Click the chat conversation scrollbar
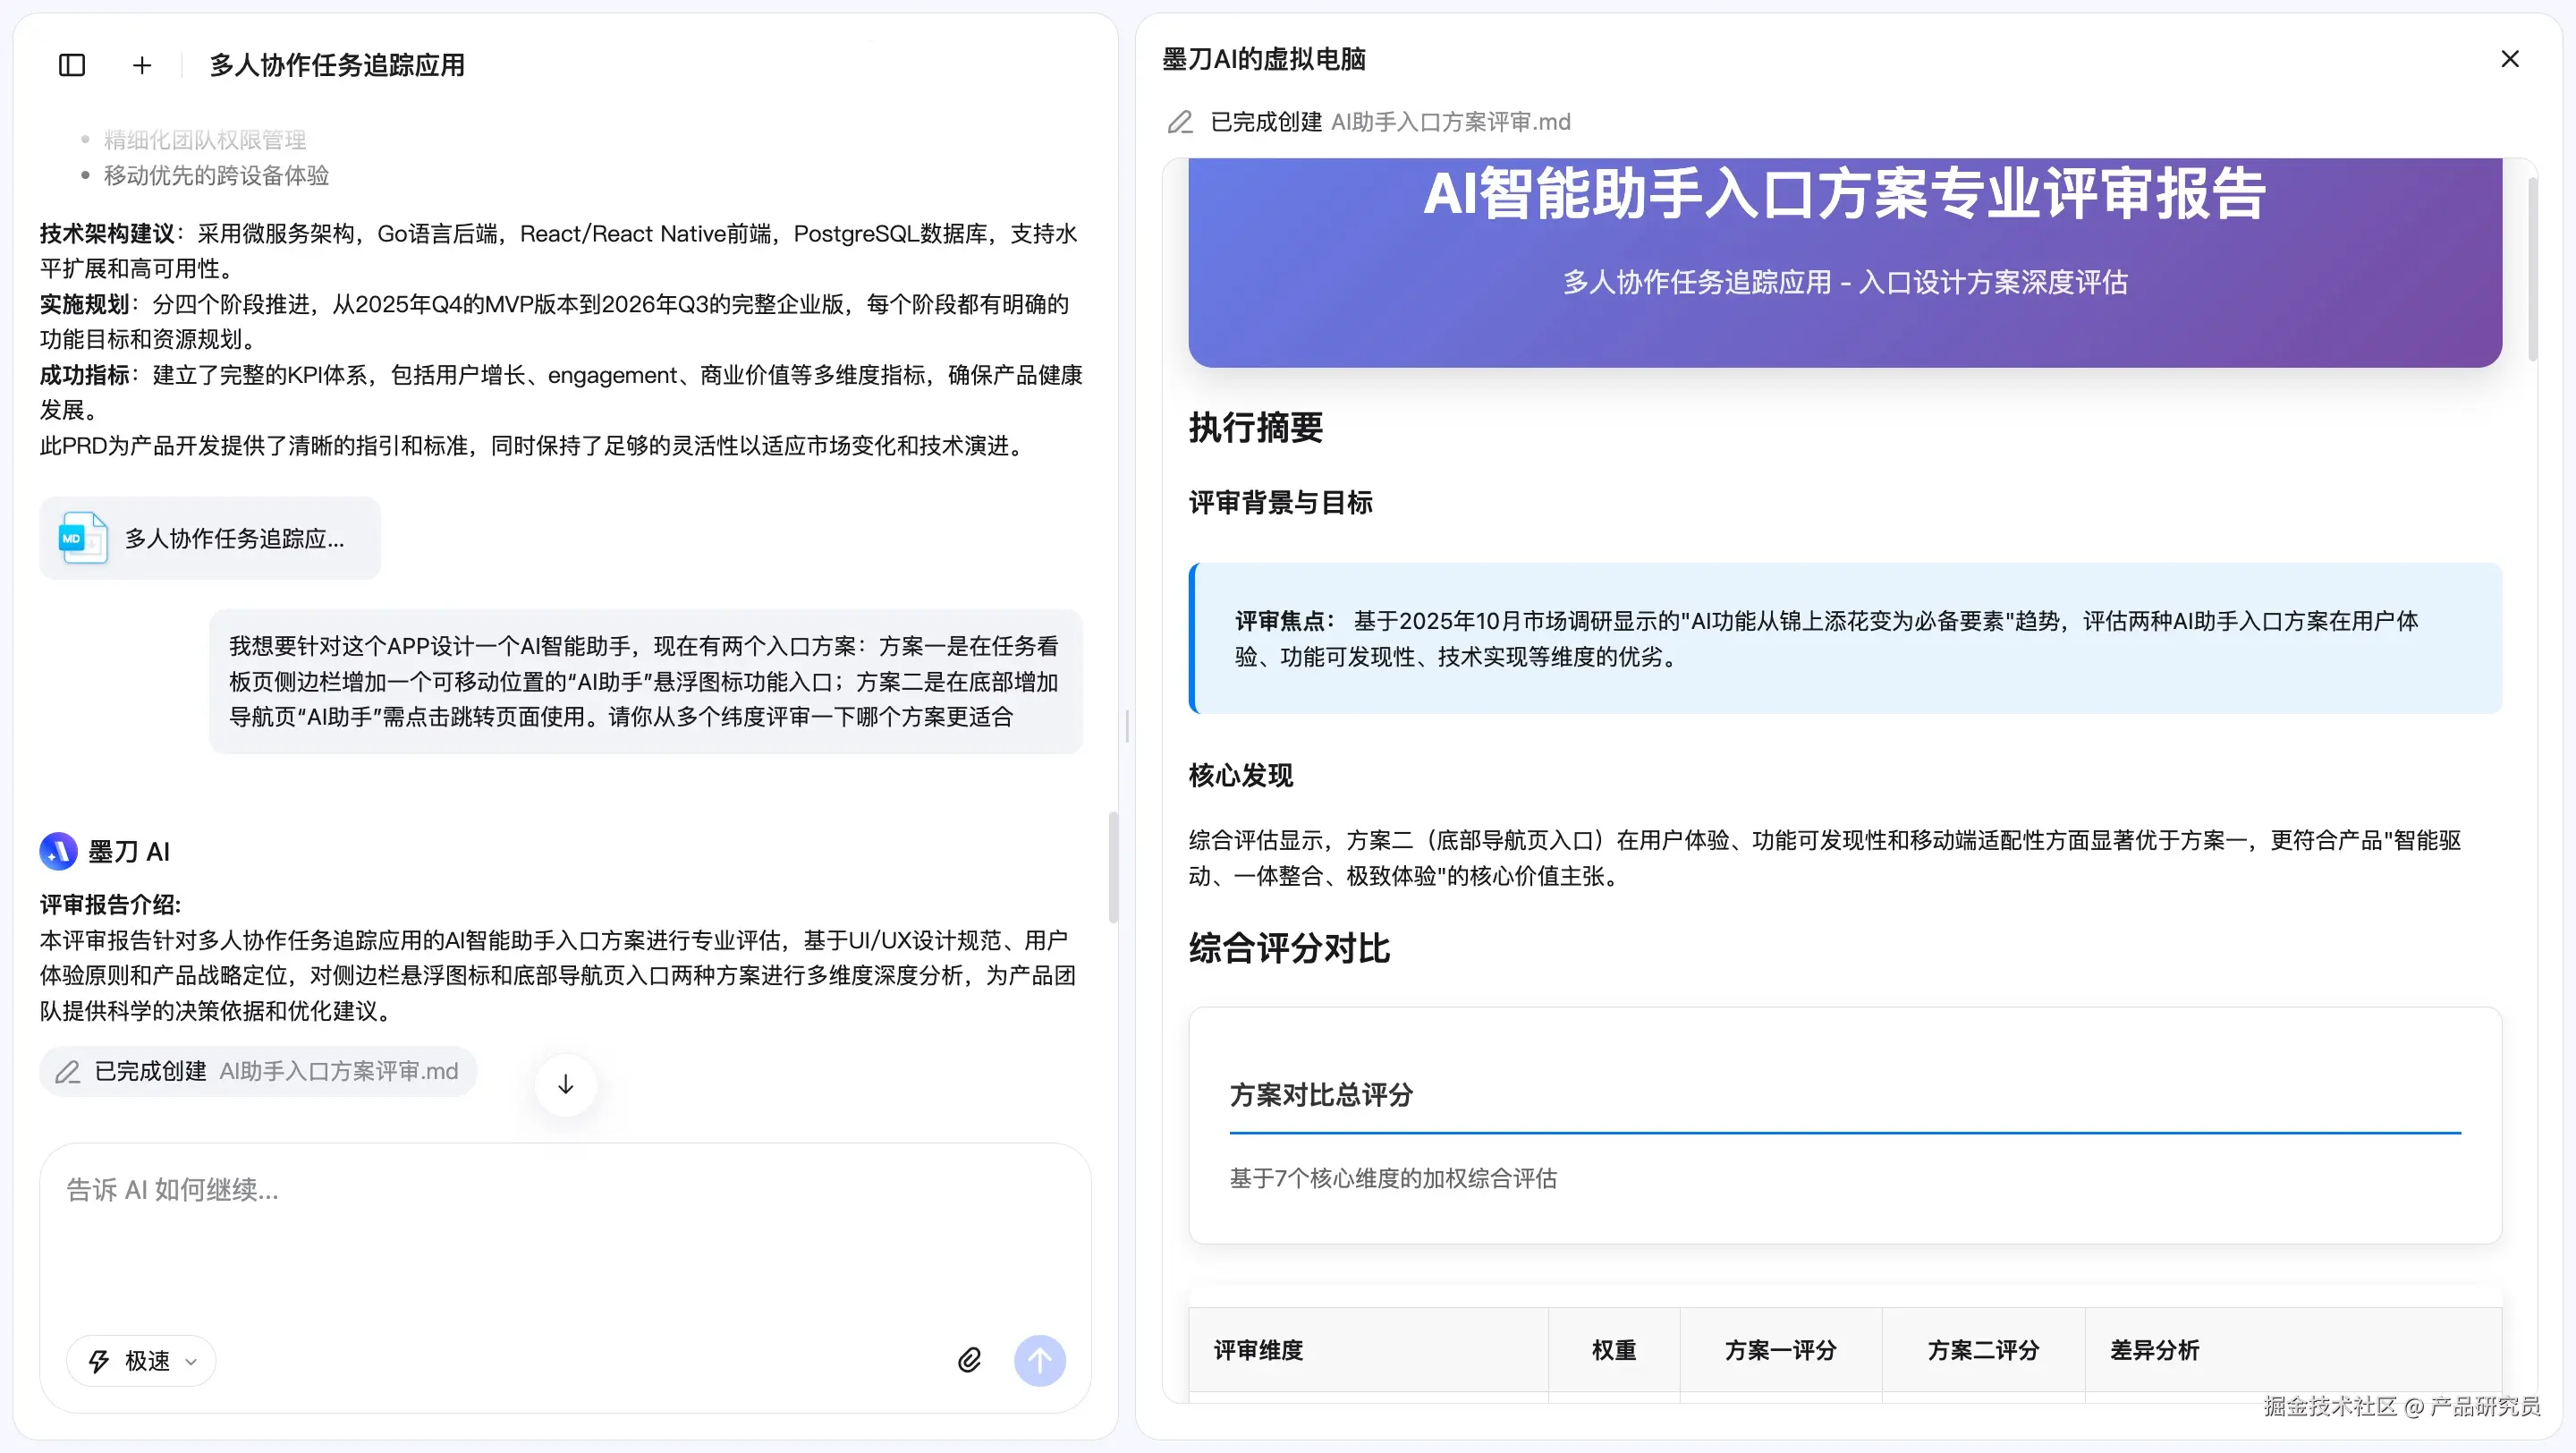This screenshot has height=1453, width=2576. [1113, 866]
